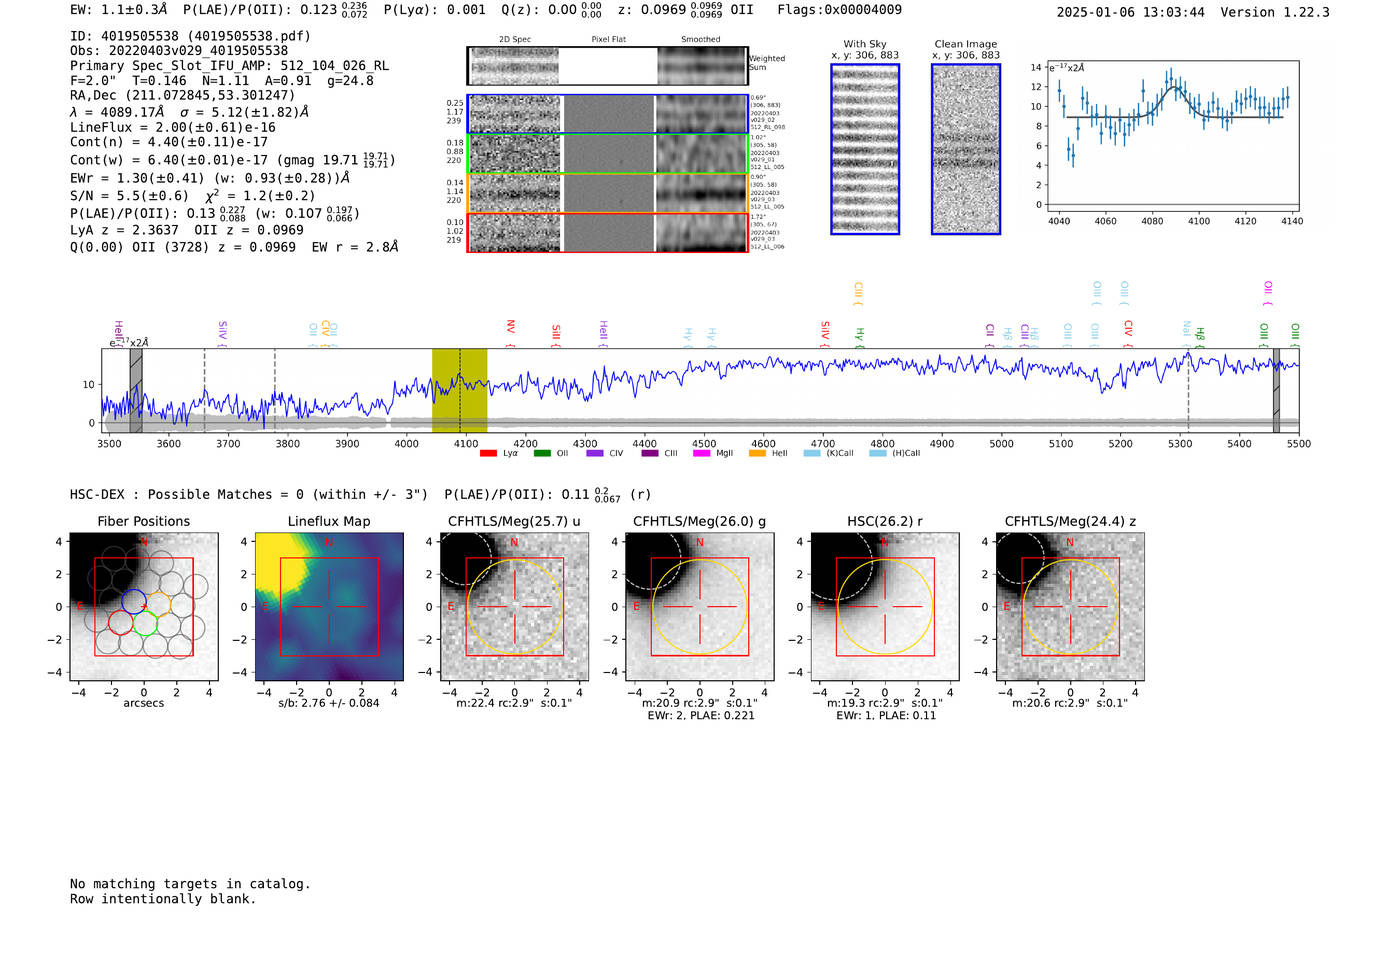This screenshot has width=1400, height=953.
Task: Open the Fiber Positions thumbnail
Action: click(144, 607)
